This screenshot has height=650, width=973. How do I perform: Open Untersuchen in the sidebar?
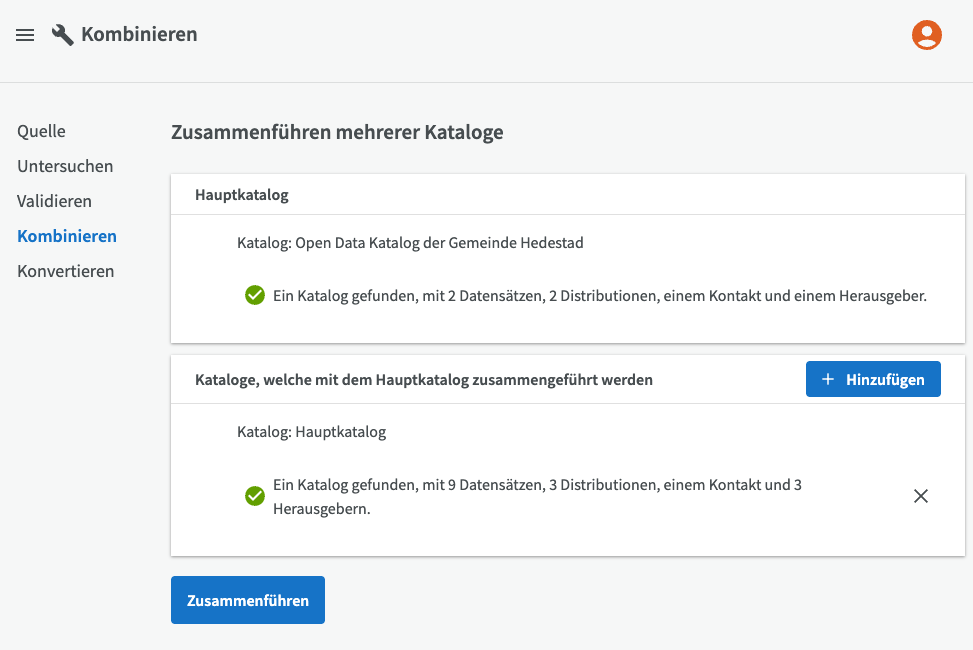point(65,166)
